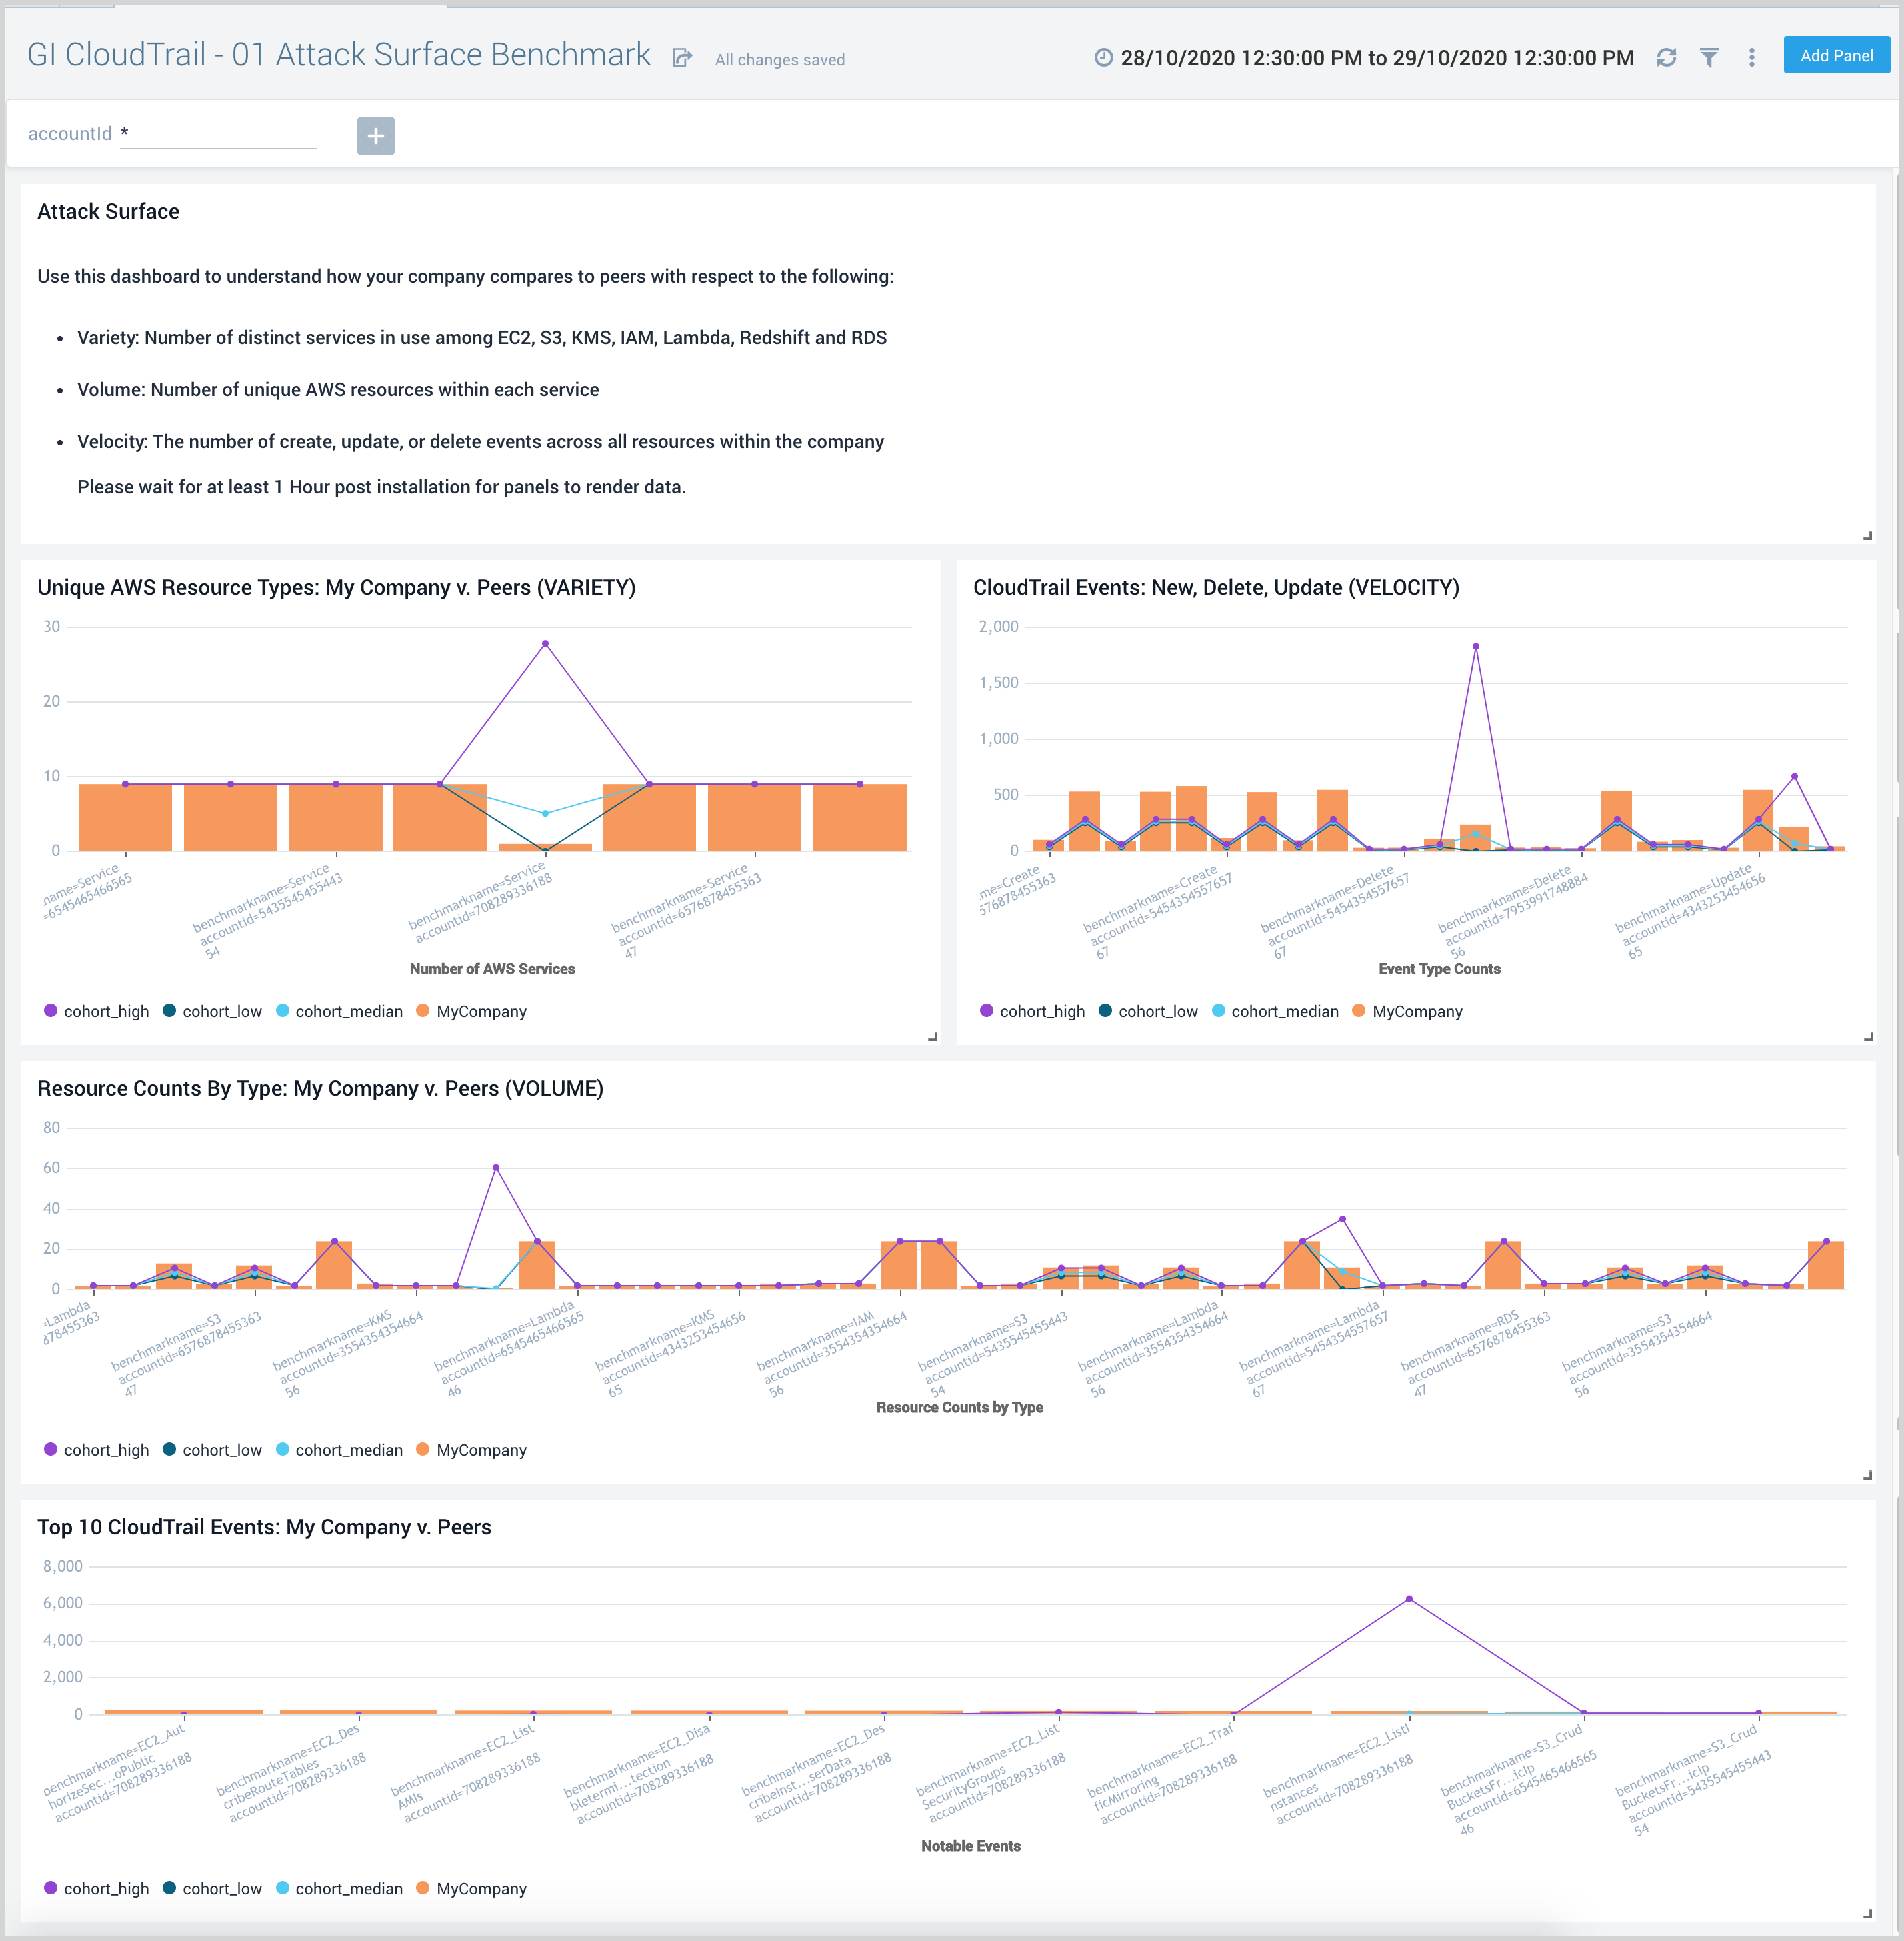This screenshot has height=1941, width=1904.
Task: Click the VOLUME panel title
Action: (320, 1088)
